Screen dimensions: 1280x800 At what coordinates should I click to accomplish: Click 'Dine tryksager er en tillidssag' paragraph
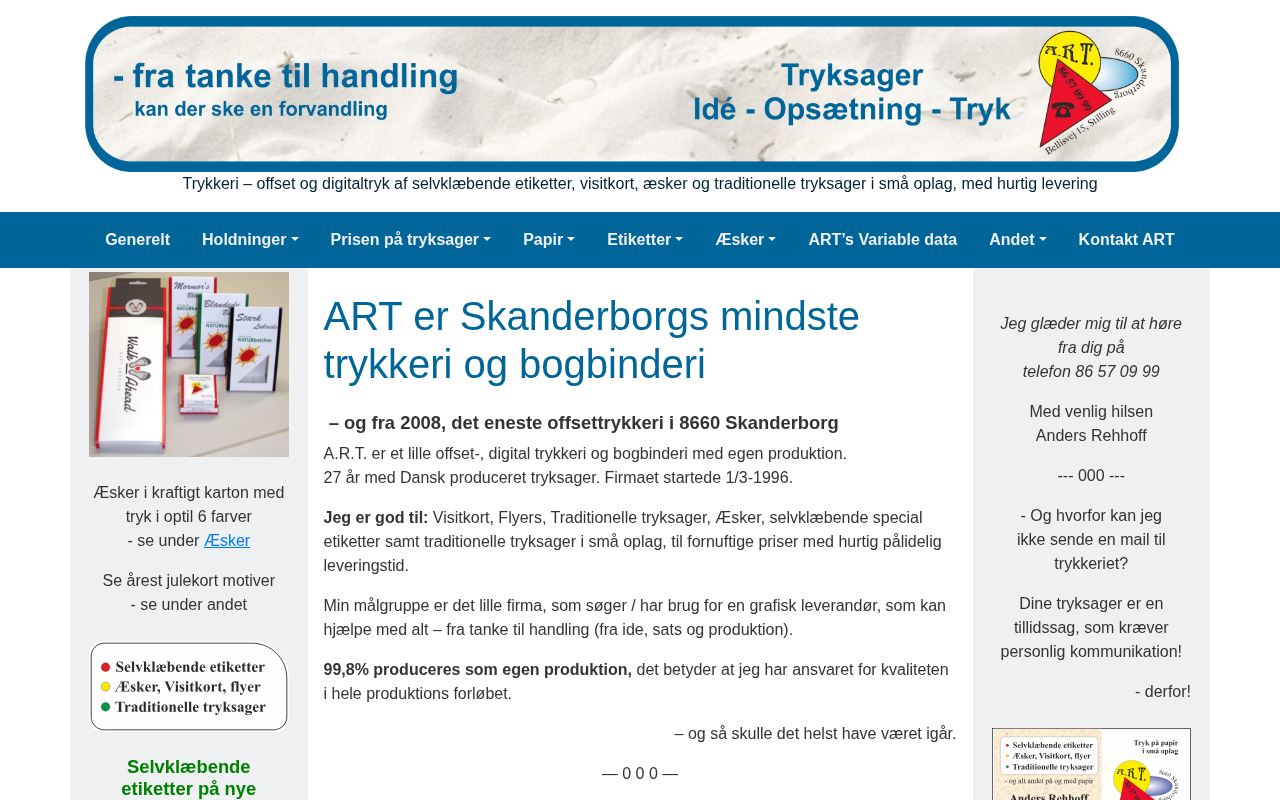pyautogui.click(x=1091, y=628)
